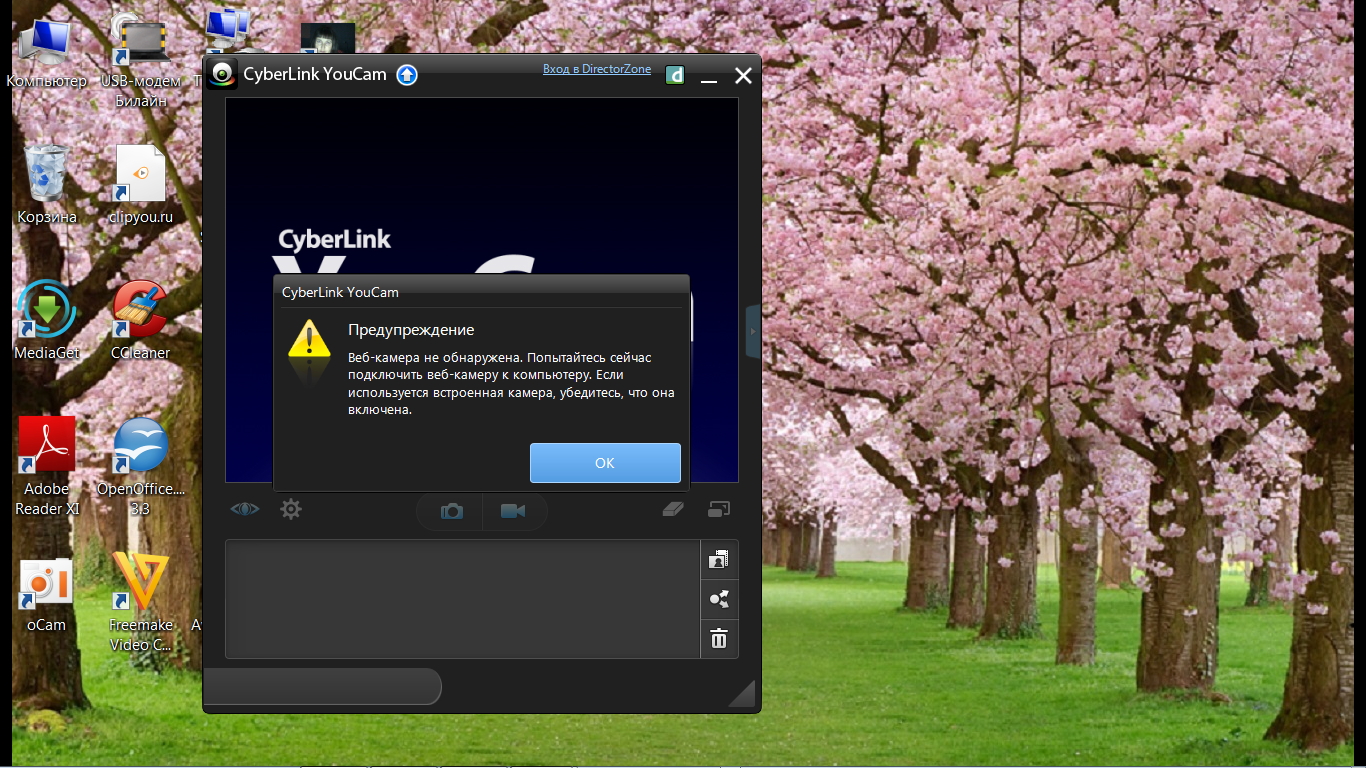Click the share icon beside the media tray
Viewport: 1366px width, 768px height.
point(719,599)
